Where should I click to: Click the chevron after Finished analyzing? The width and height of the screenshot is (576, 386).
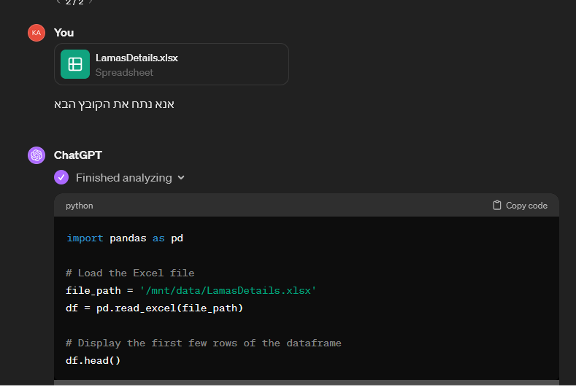click(x=181, y=178)
